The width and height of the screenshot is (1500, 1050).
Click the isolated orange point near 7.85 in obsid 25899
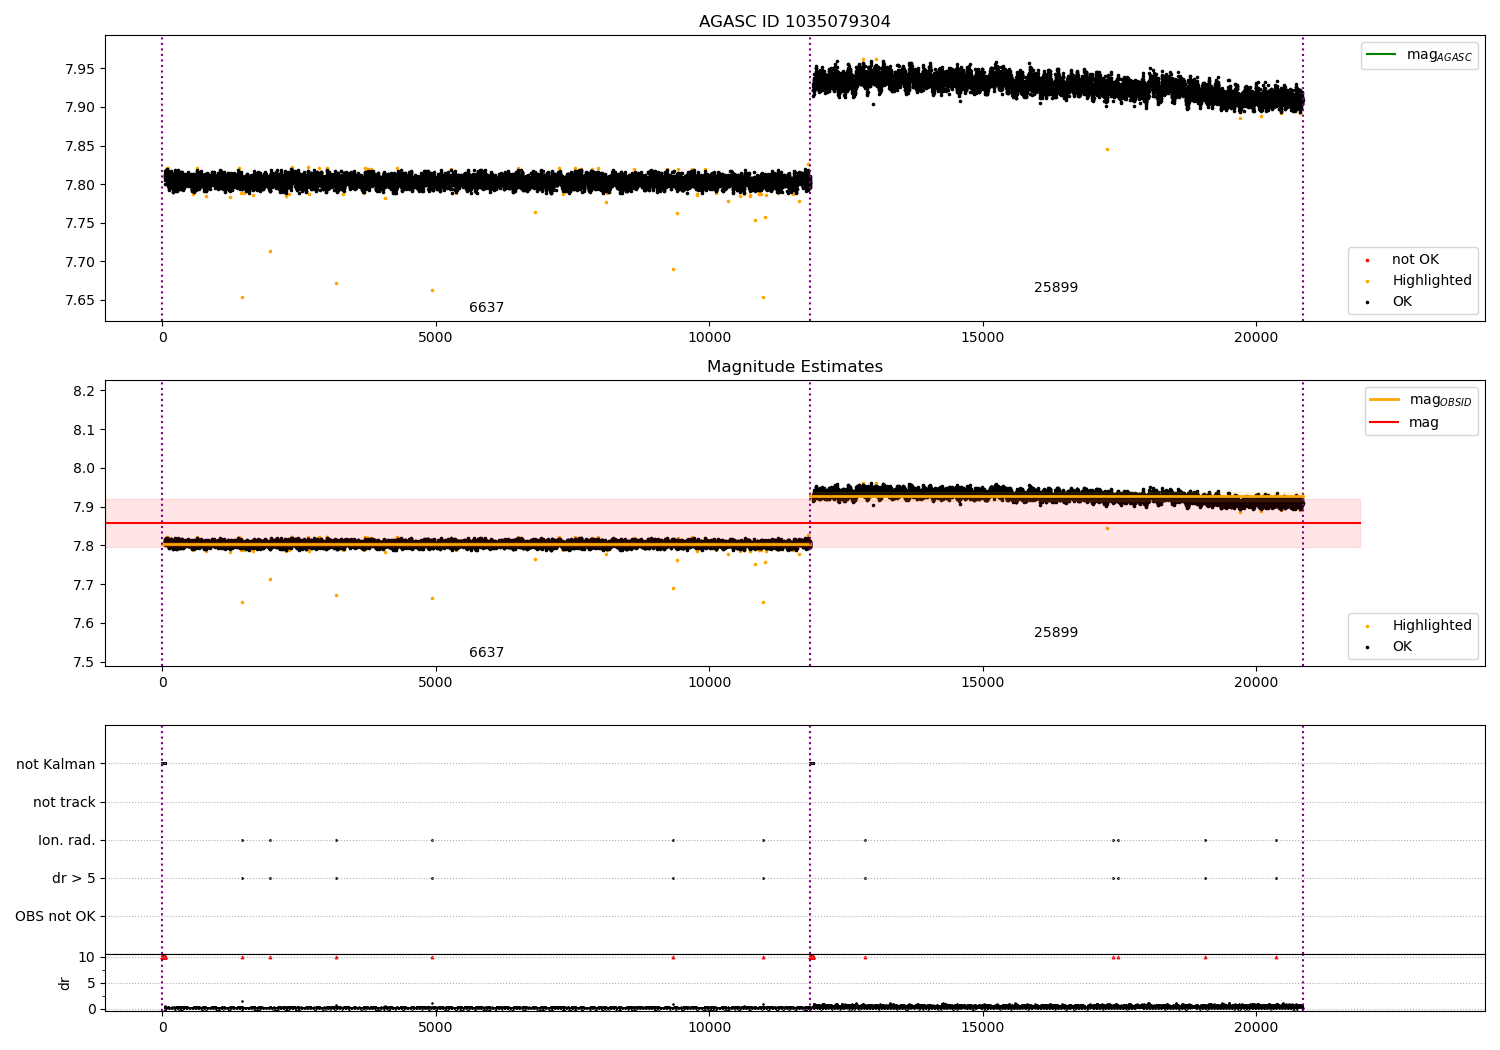[x=1107, y=149]
